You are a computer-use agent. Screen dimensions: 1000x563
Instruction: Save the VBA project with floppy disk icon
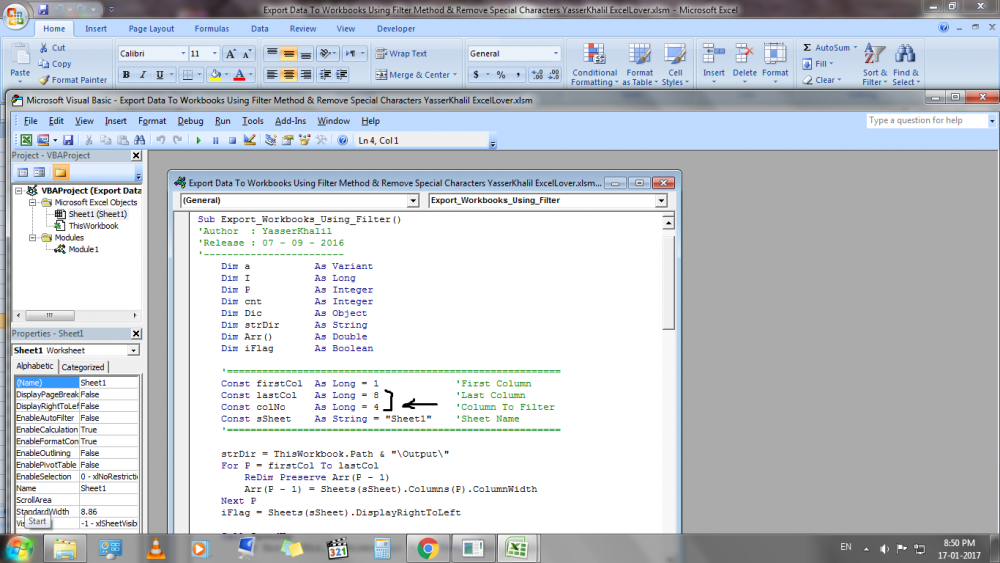coord(68,140)
